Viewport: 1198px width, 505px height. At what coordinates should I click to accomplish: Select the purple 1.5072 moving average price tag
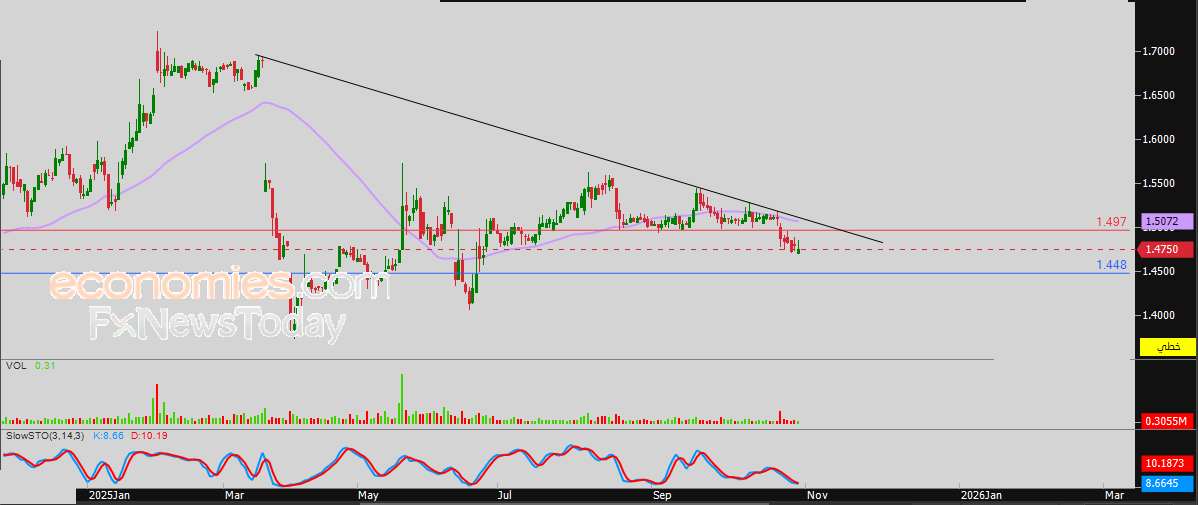point(1166,221)
